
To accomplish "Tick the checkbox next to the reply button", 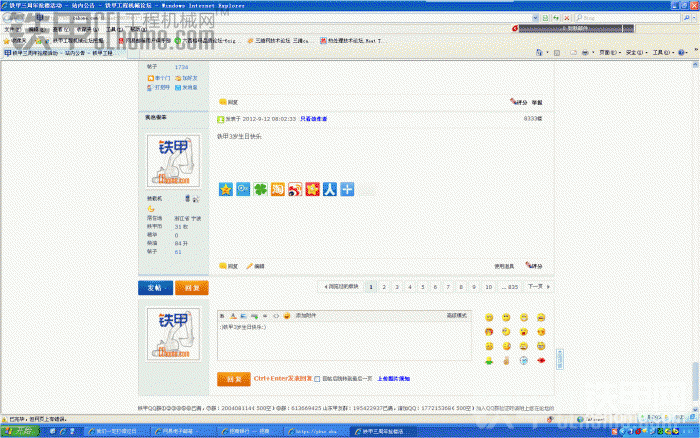I will point(317,379).
